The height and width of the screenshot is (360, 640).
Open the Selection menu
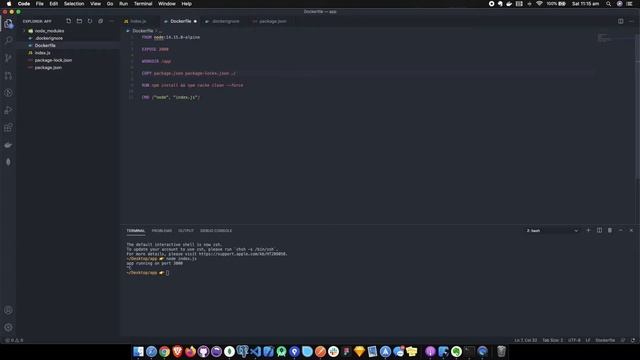coord(74,4)
